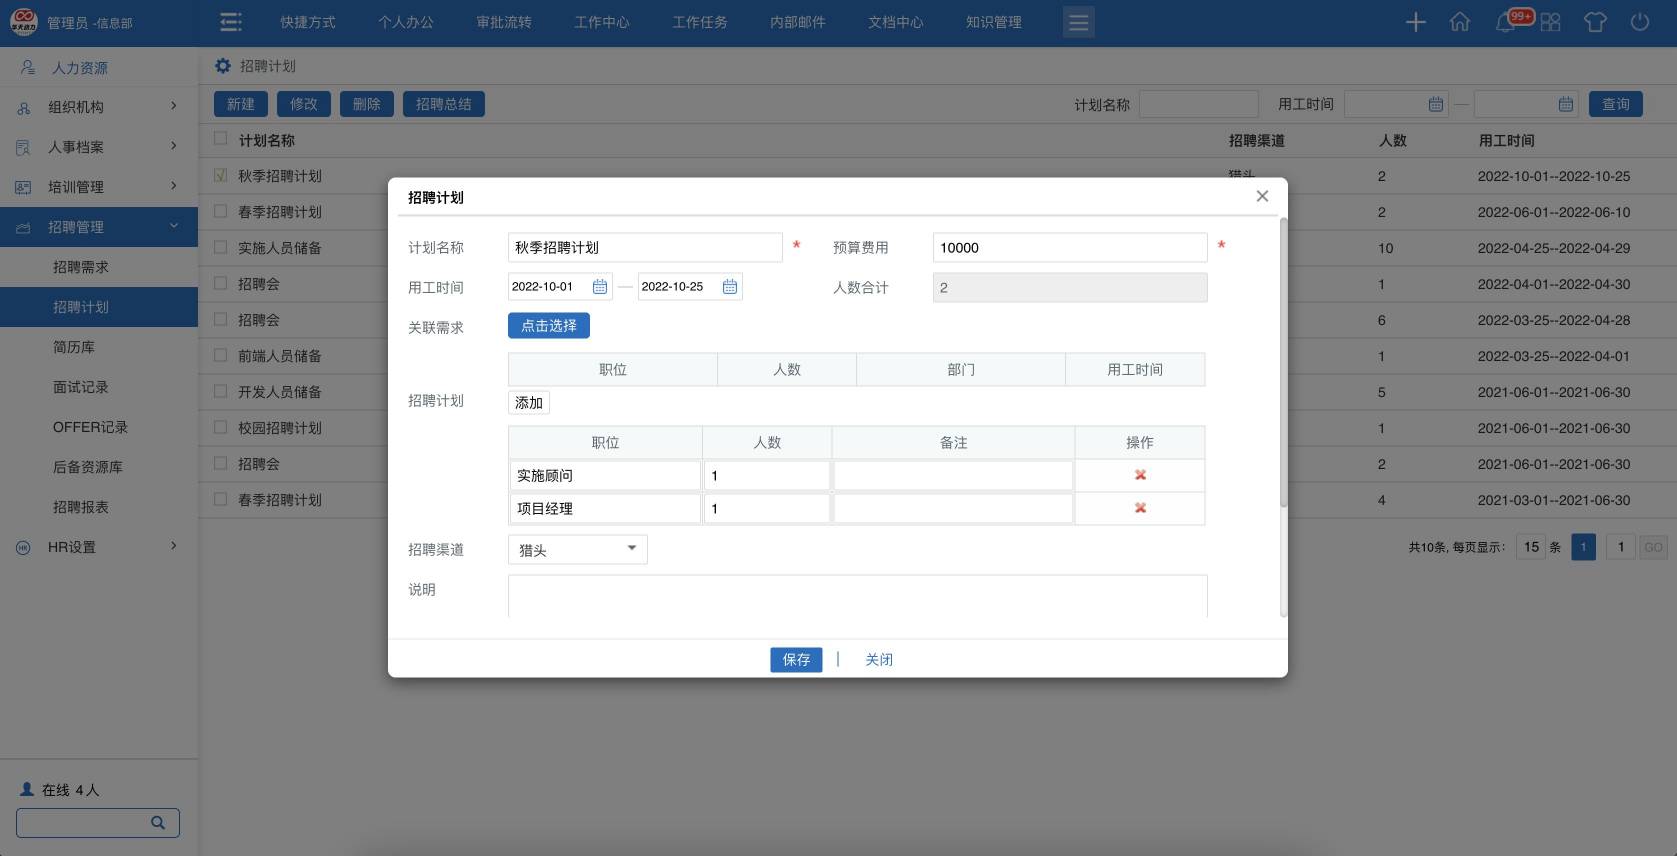Click the power logout icon

pos(1640,22)
